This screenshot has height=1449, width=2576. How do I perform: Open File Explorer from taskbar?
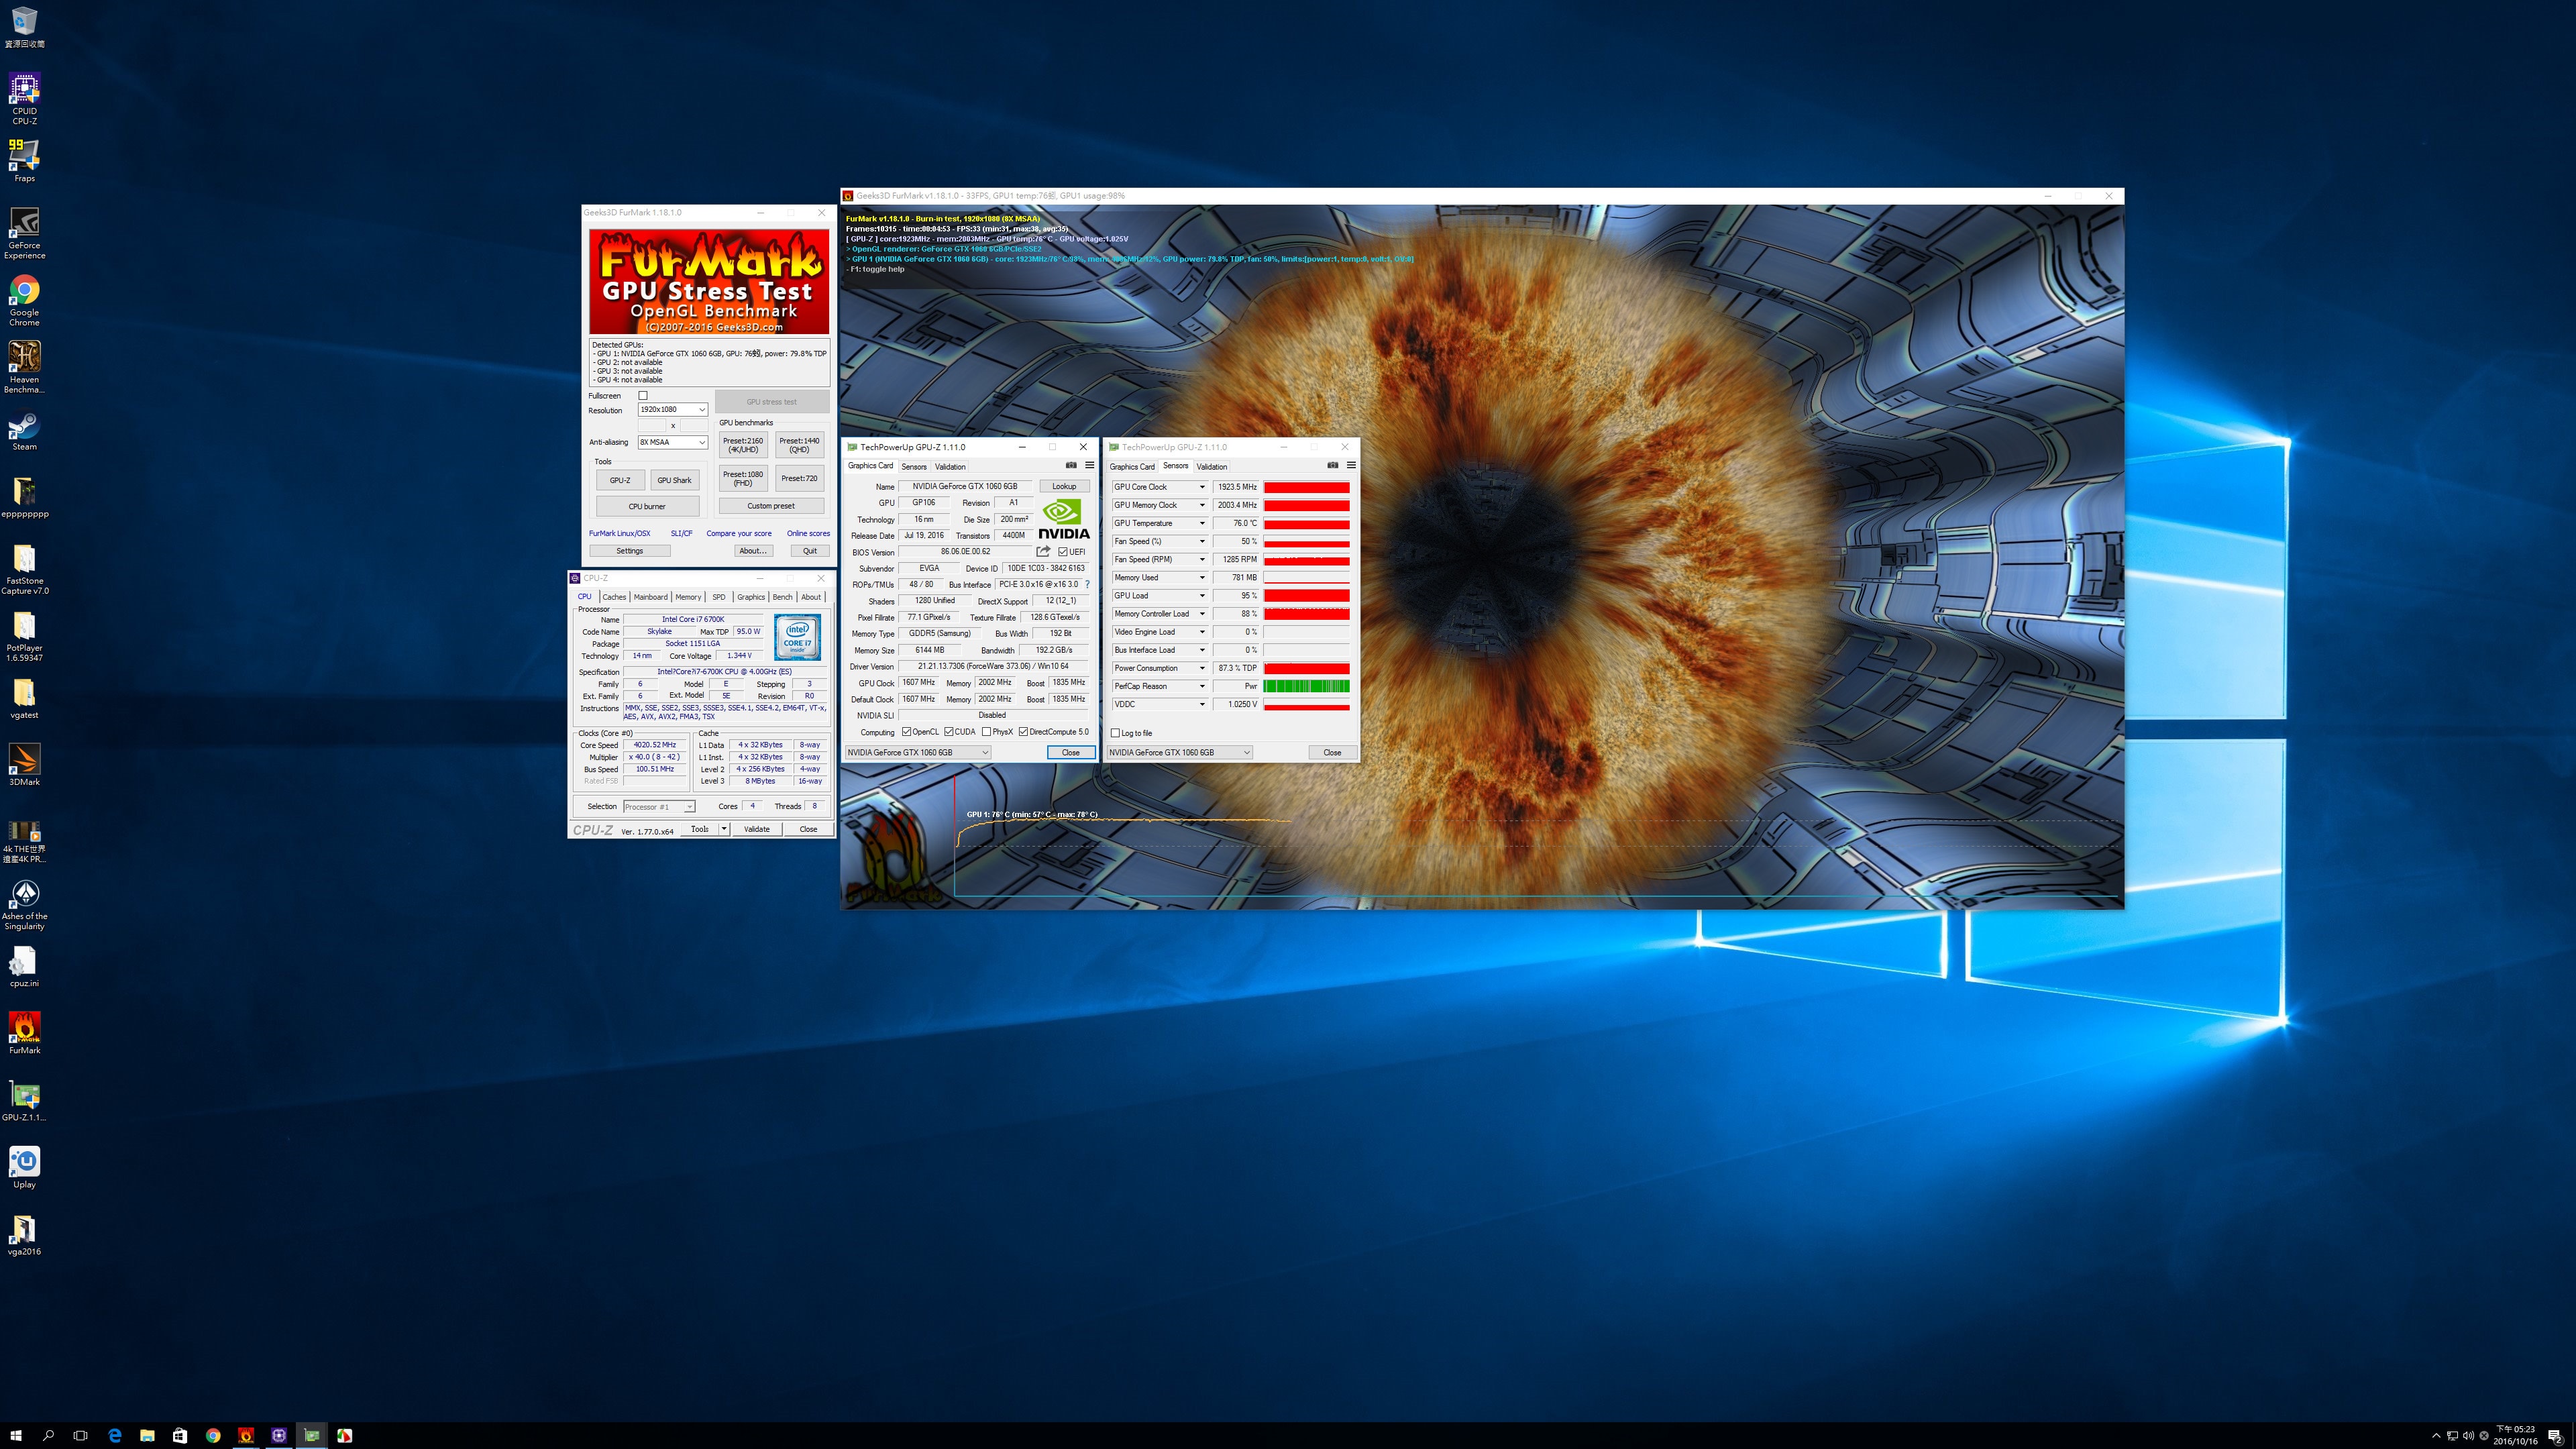click(147, 1435)
